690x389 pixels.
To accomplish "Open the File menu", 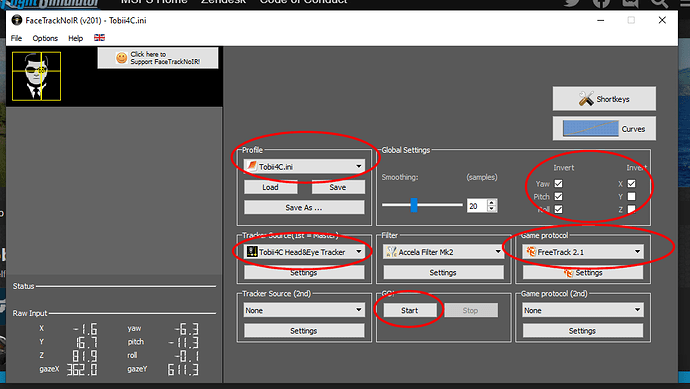I will [16, 38].
